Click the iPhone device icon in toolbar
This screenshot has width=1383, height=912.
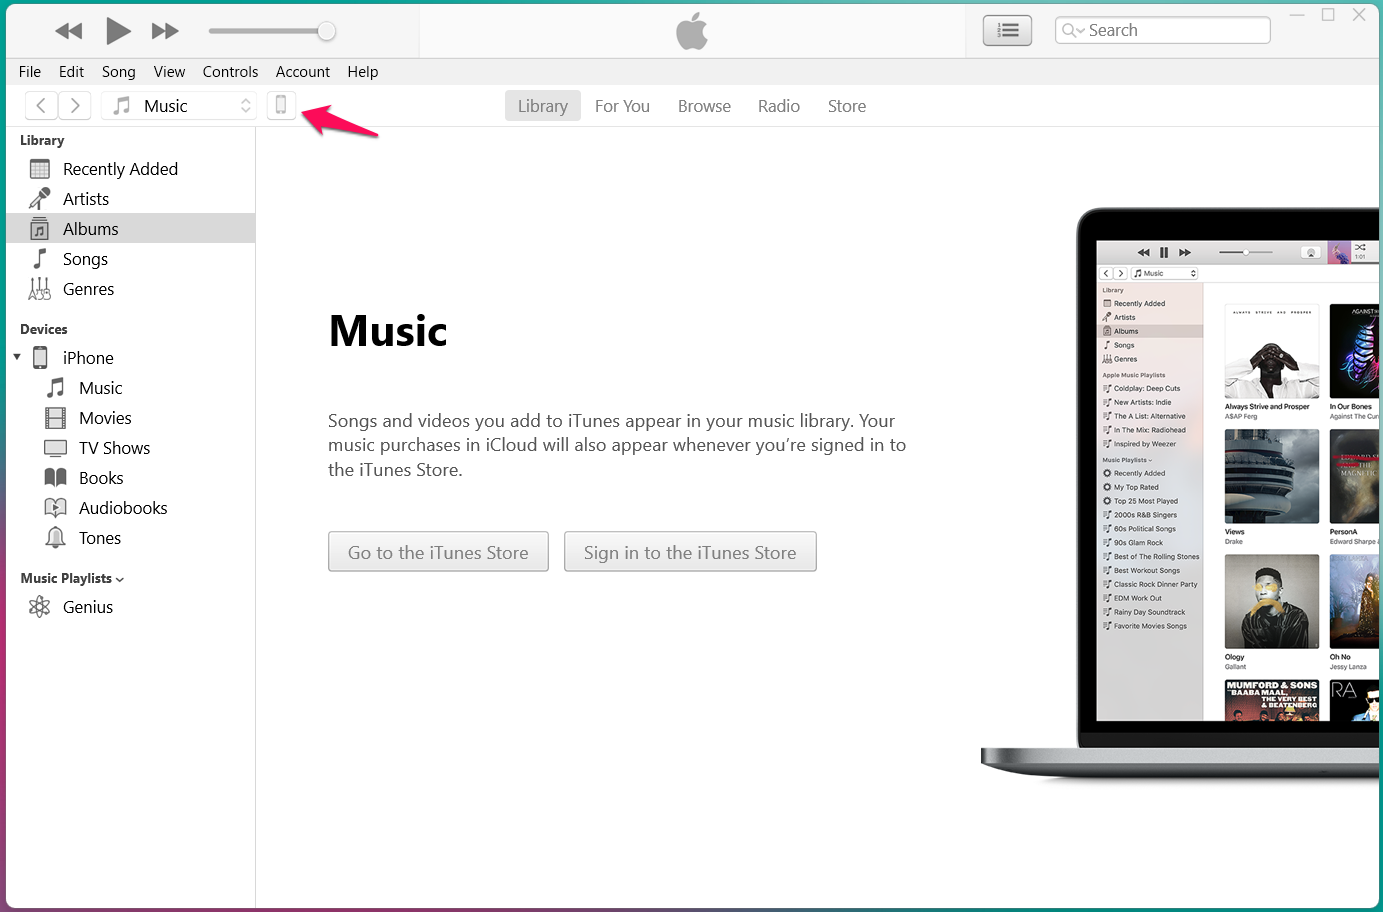(281, 105)
